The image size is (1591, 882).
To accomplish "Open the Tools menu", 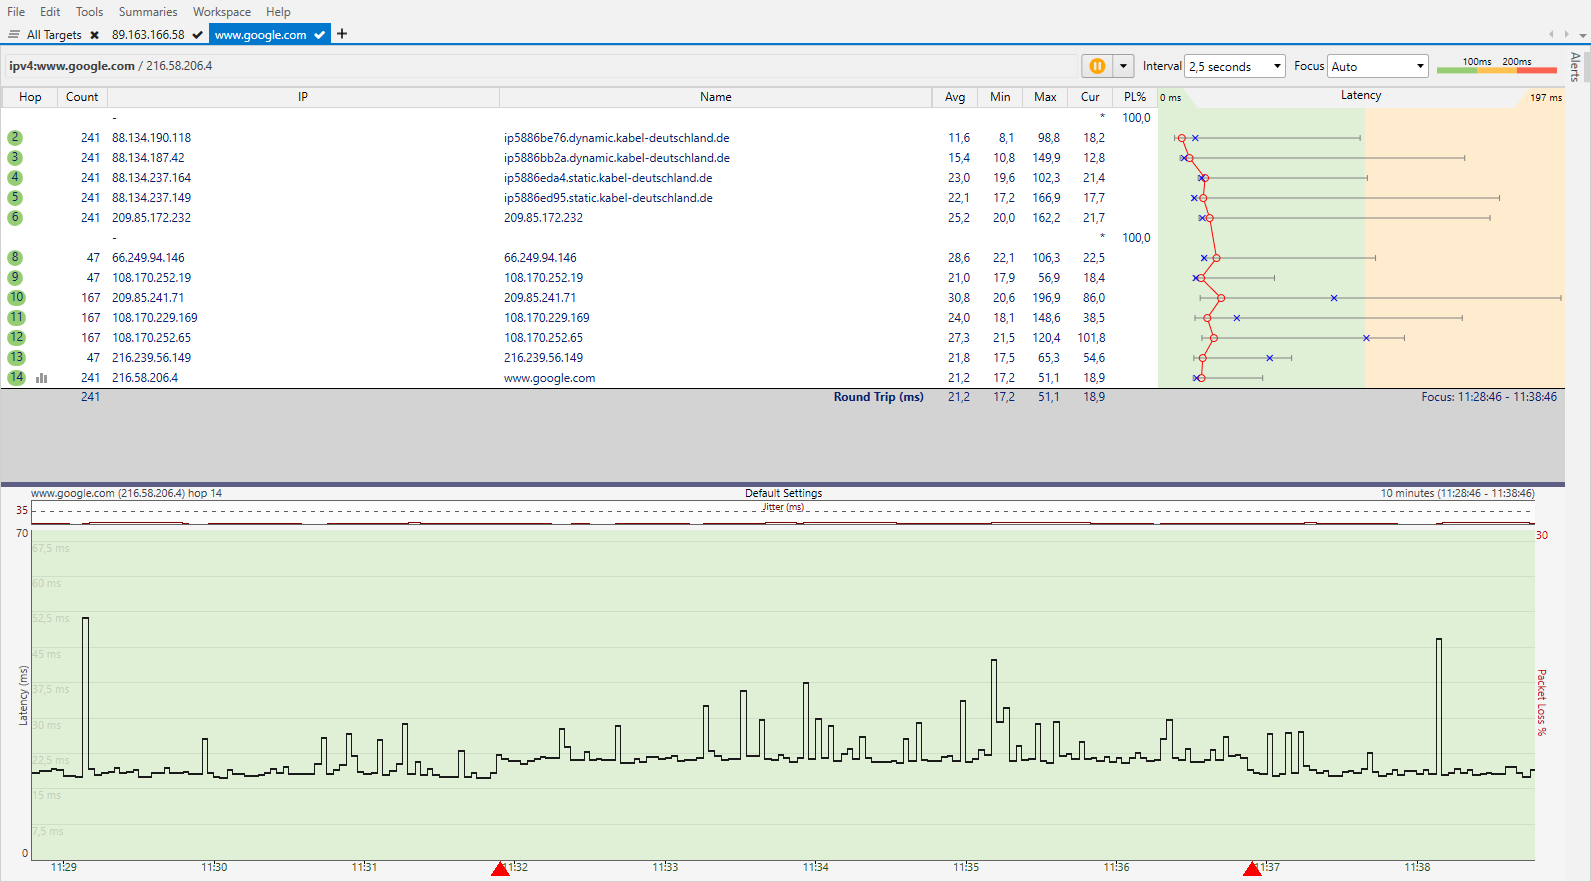I will (x=89, y=12).
